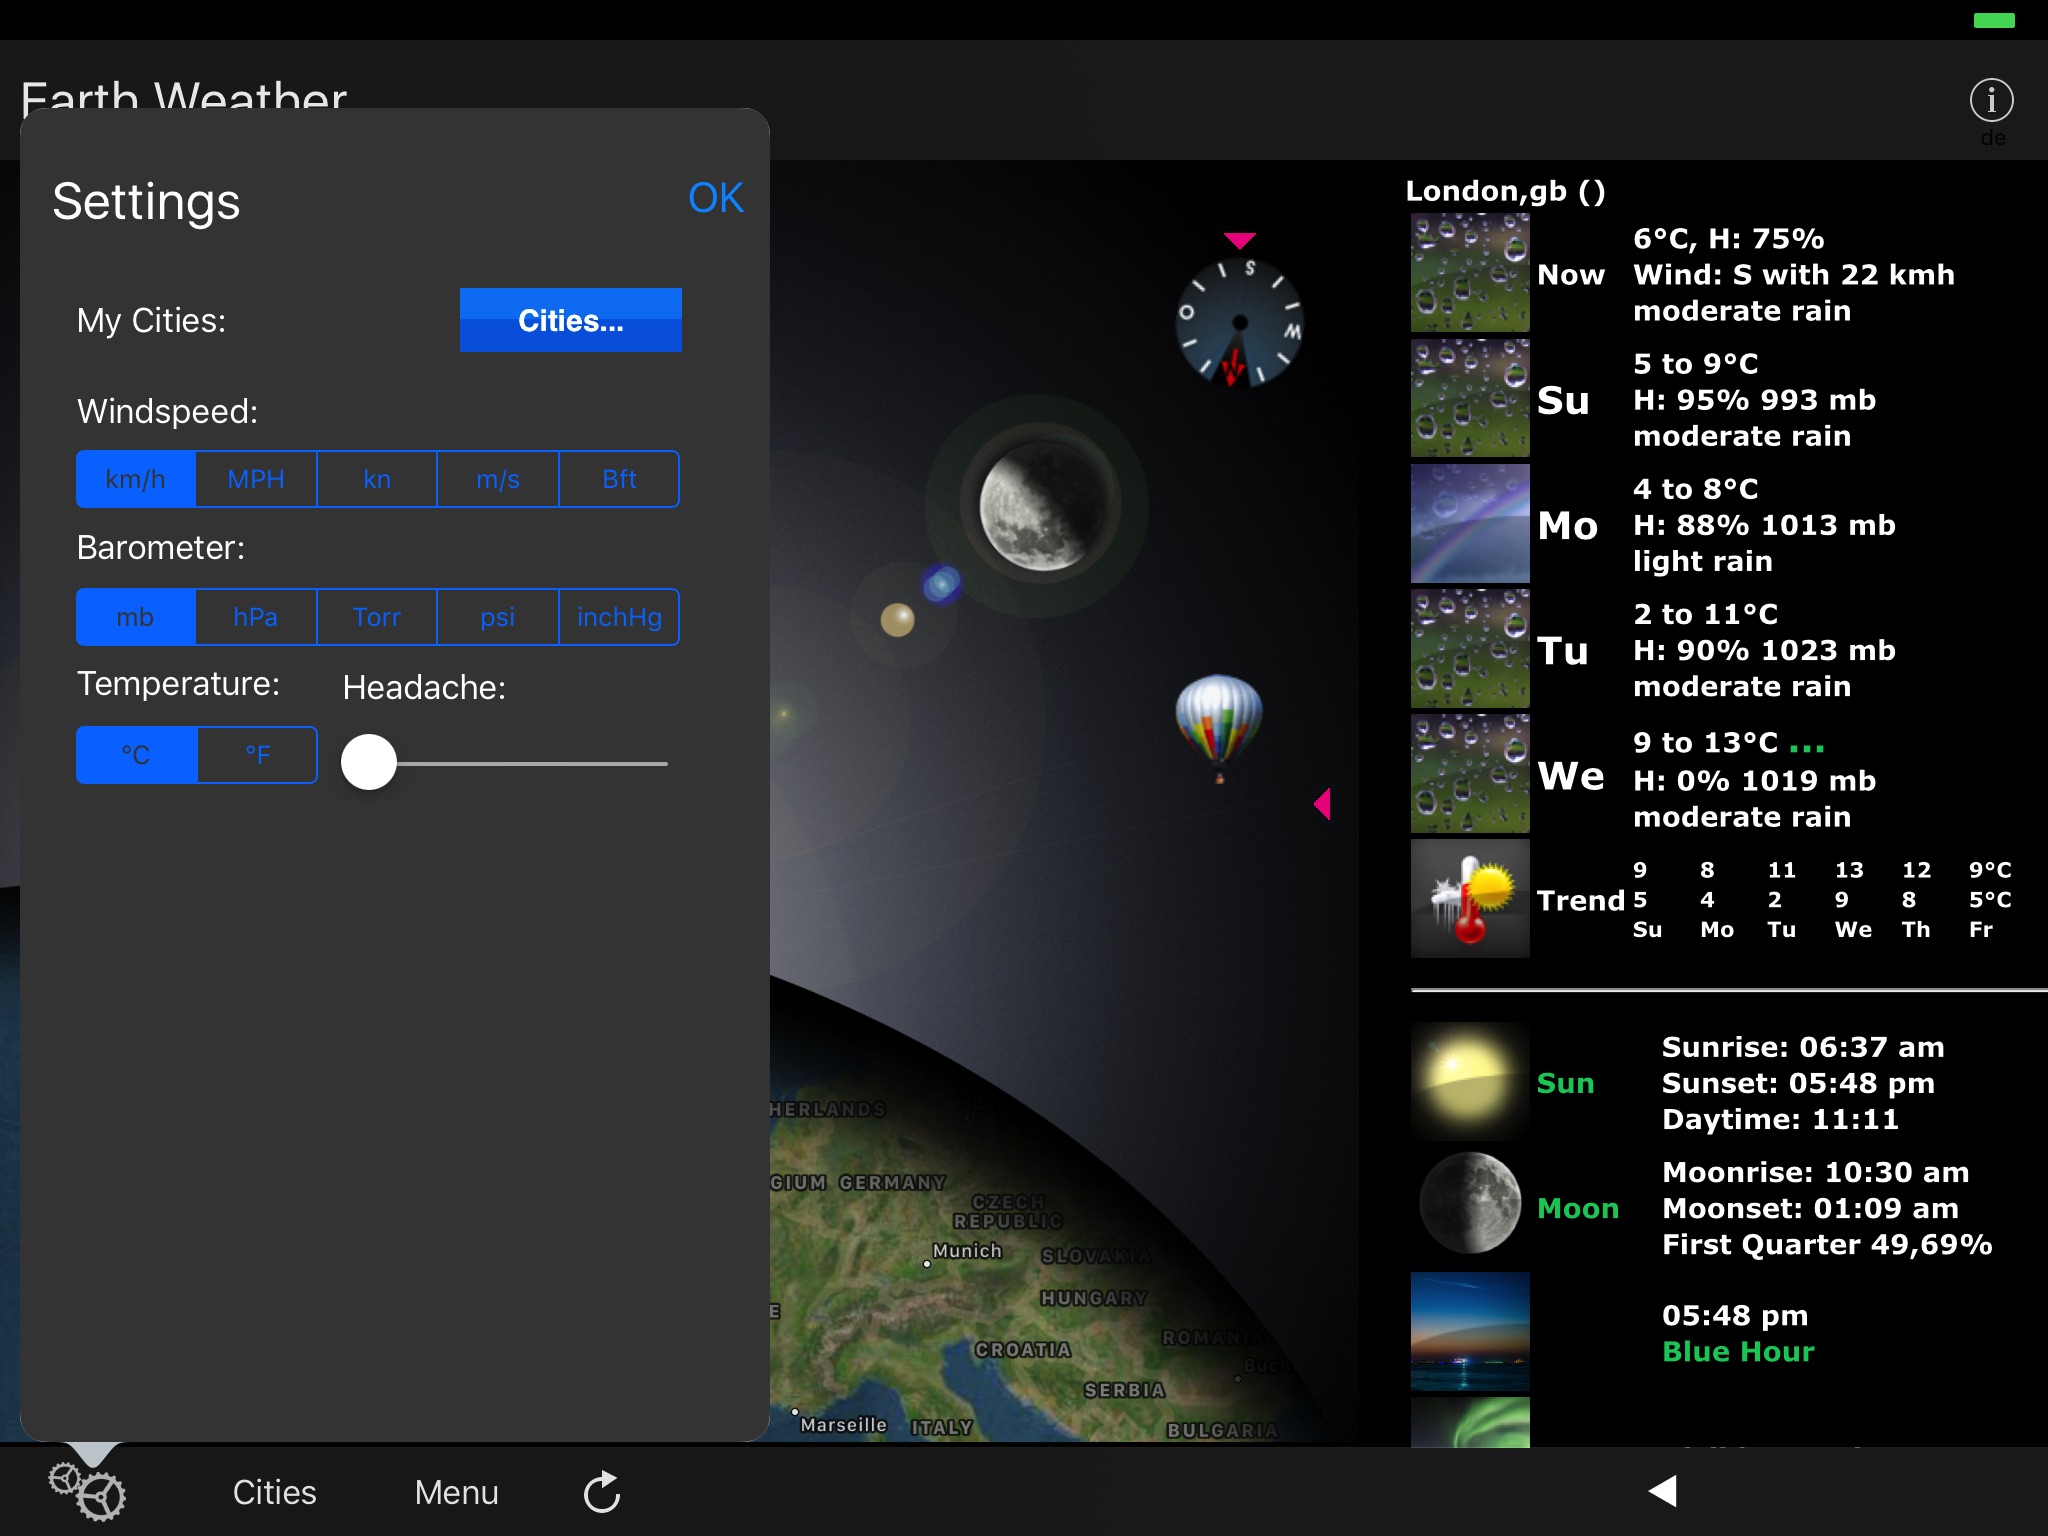This screenshot has height=1536, width=2048.
Task: Toggle km/h windspeed unit
Action: 135,476
